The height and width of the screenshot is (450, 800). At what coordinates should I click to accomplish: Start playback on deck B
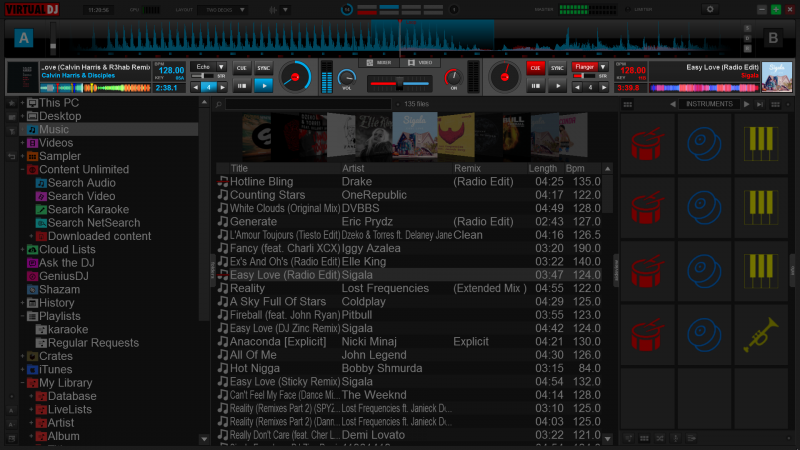click(x=557, y=86)
